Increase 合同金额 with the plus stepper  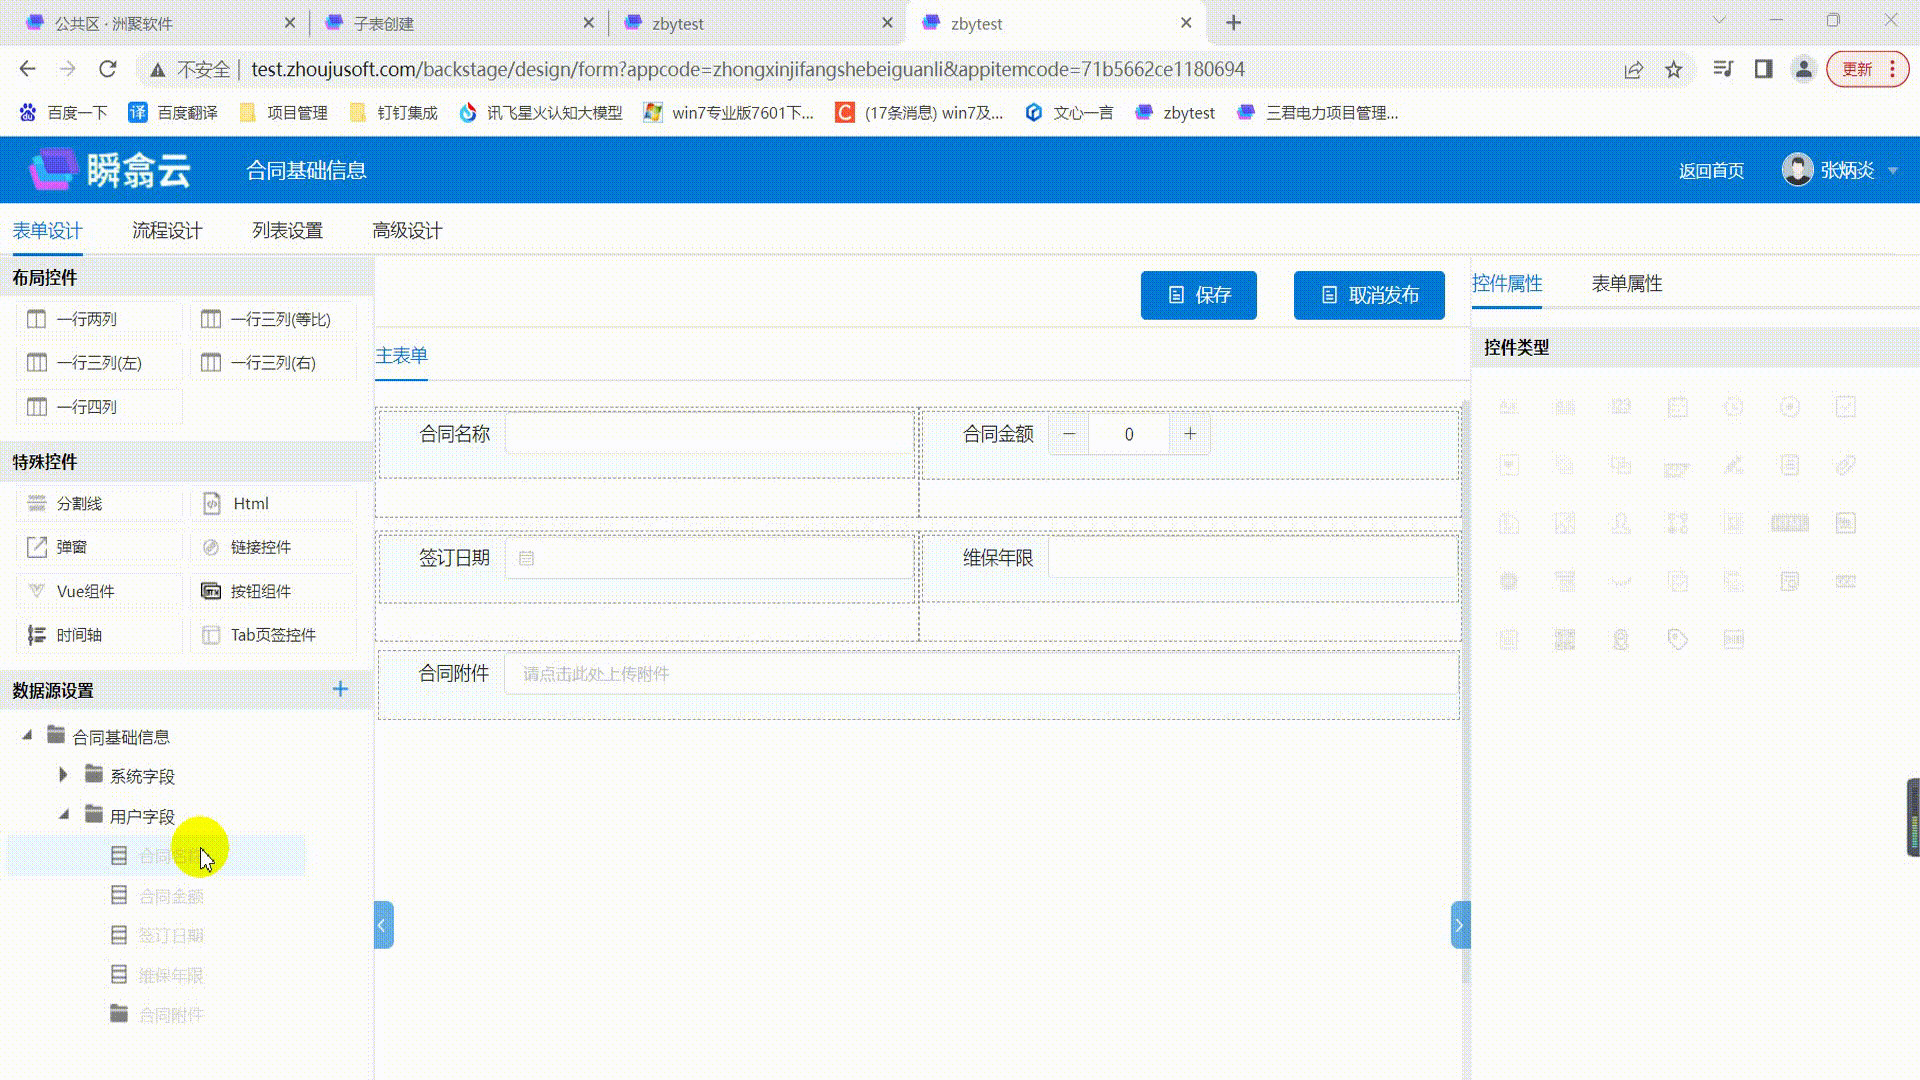click(1190, 434)
